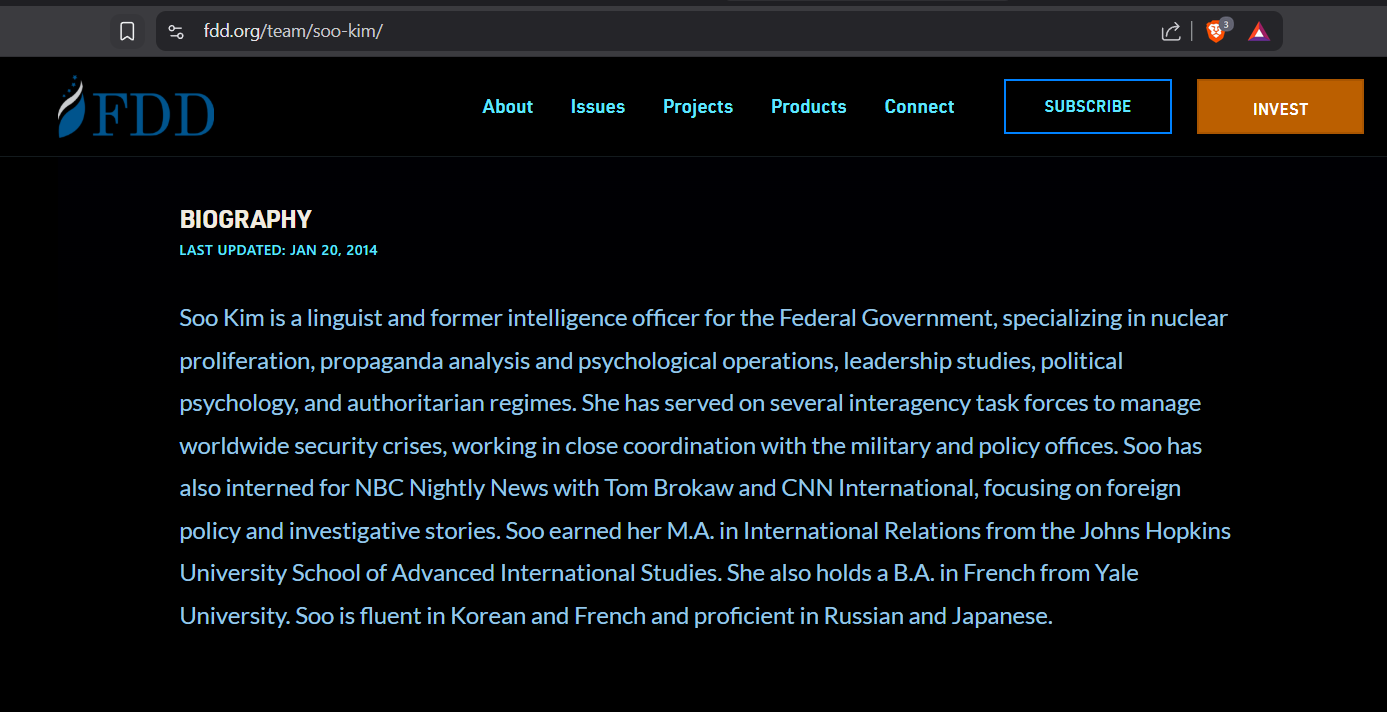Click 'LAST UPDATED: JAN 20, 2014' text
The width and height of the screenshot is (1387, 712).
pyautogui.click(x=279, y=250)
